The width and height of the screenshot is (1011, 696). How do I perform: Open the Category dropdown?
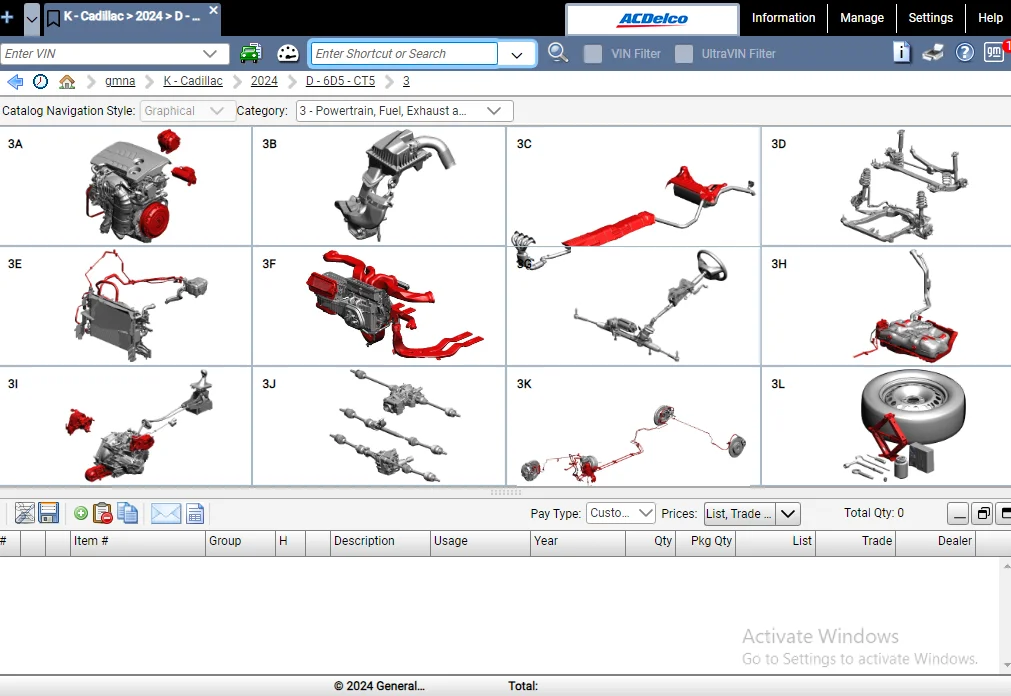pos(405,111)
